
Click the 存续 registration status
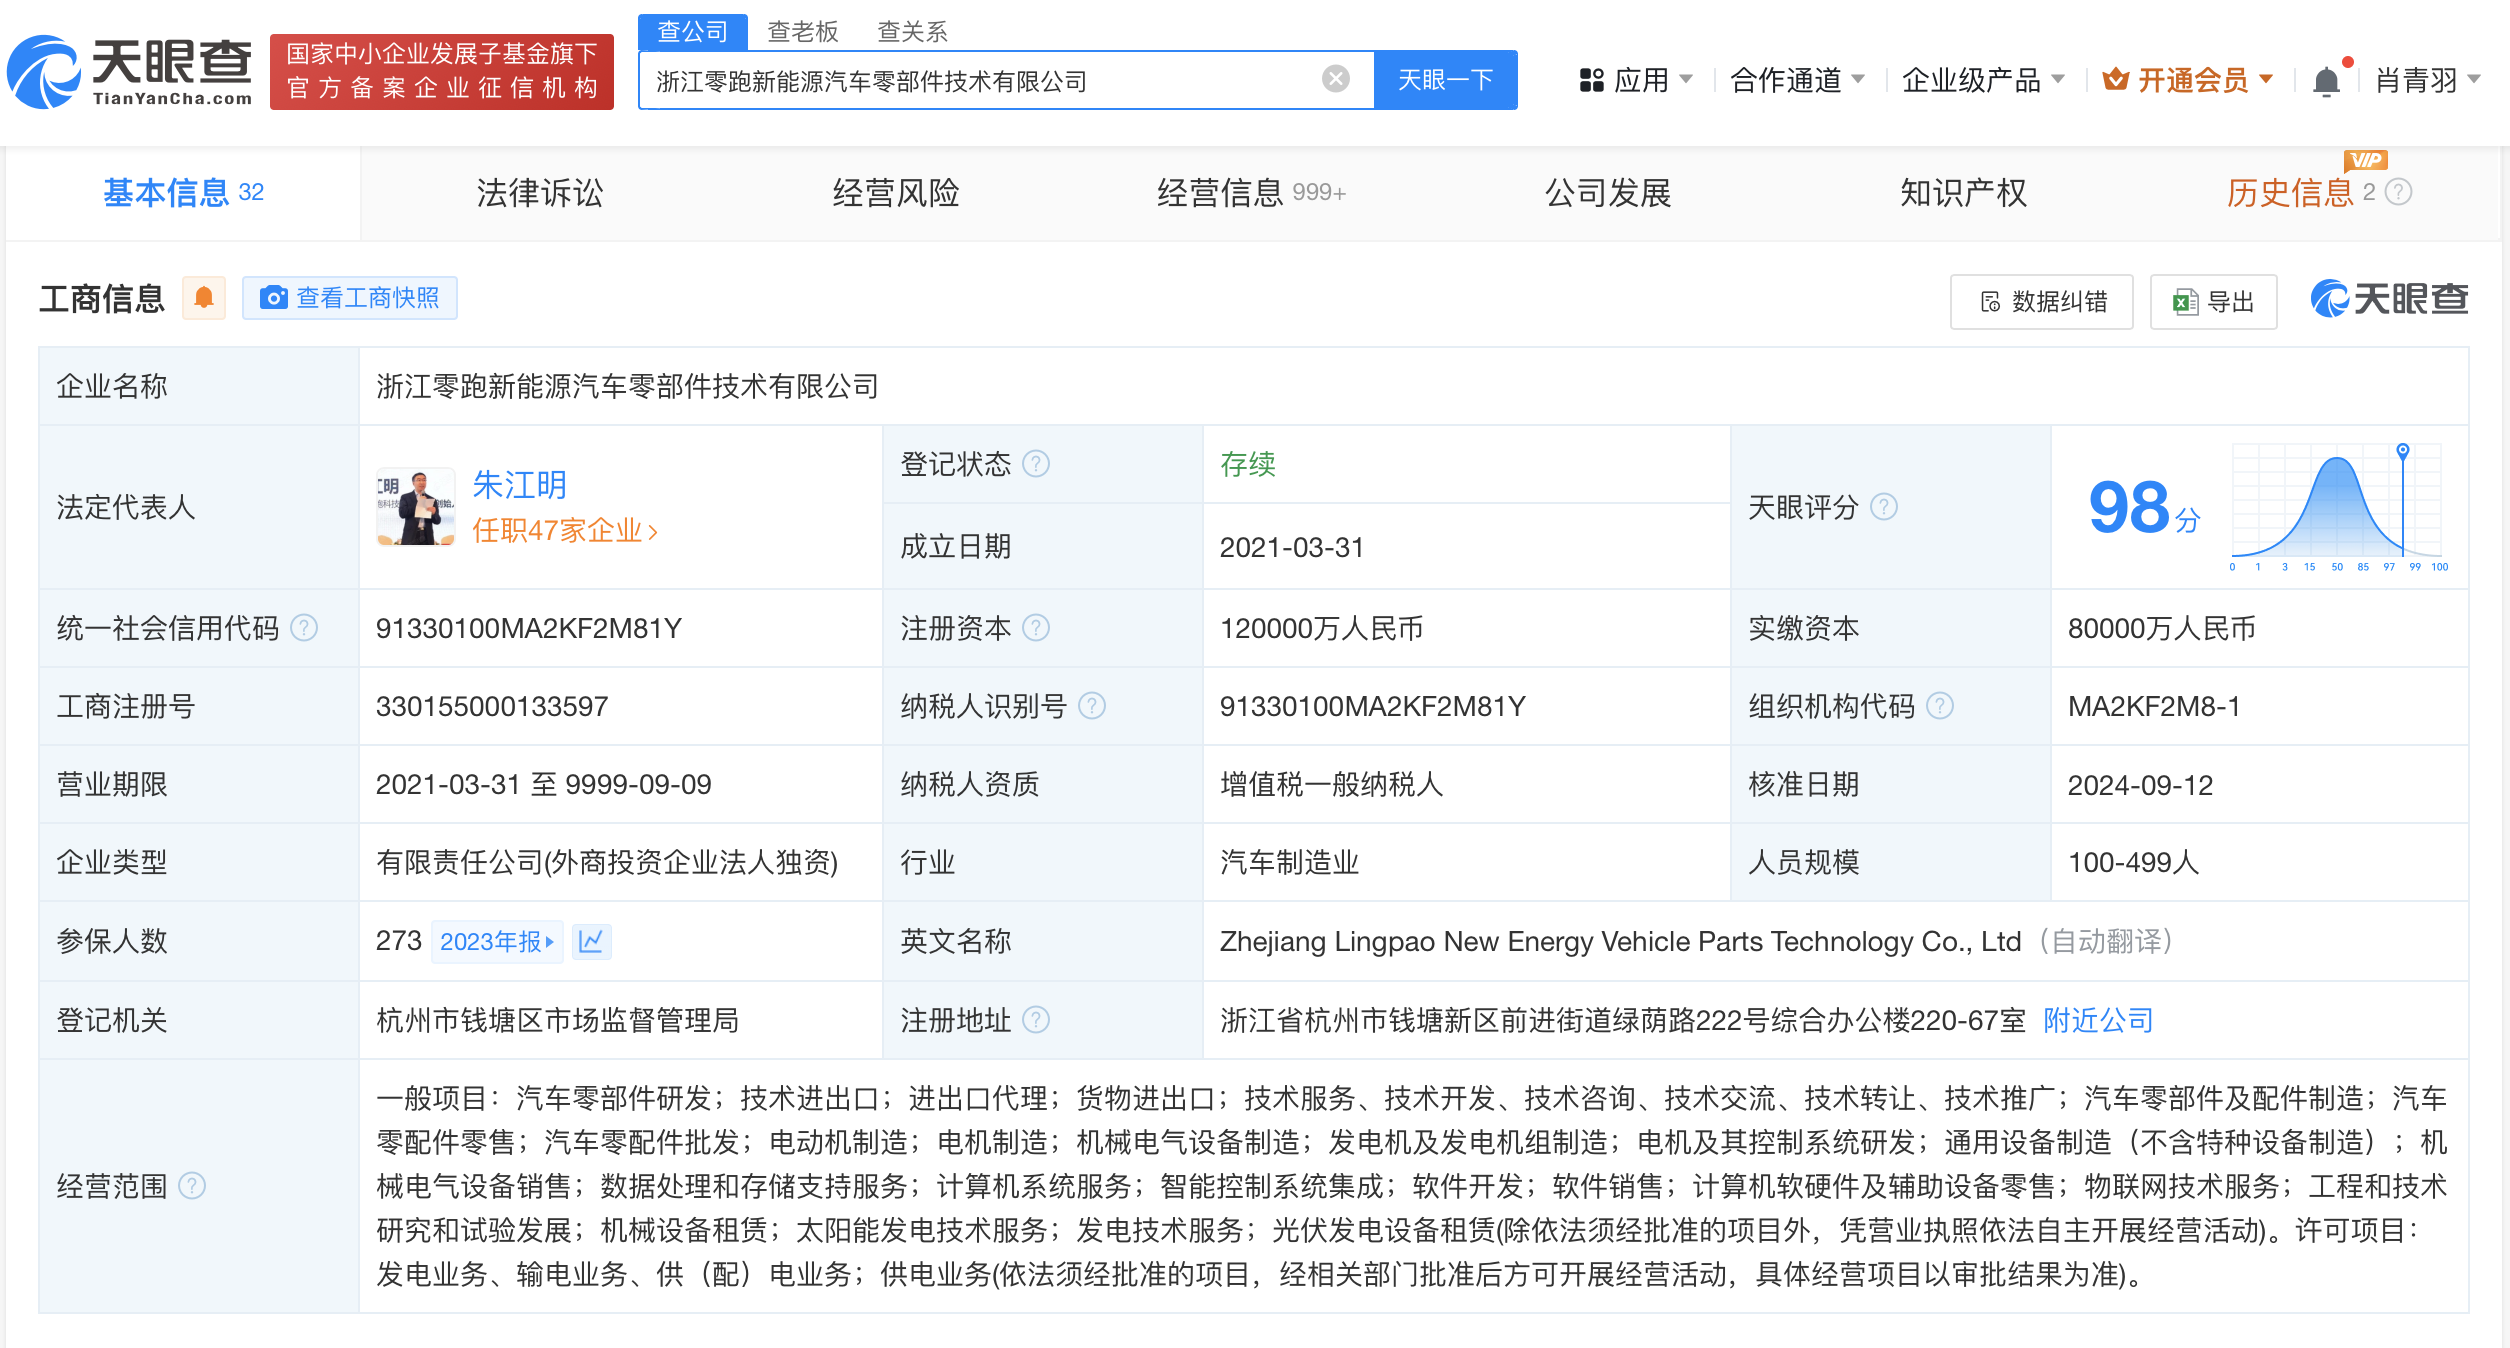tap(1247, 464)
